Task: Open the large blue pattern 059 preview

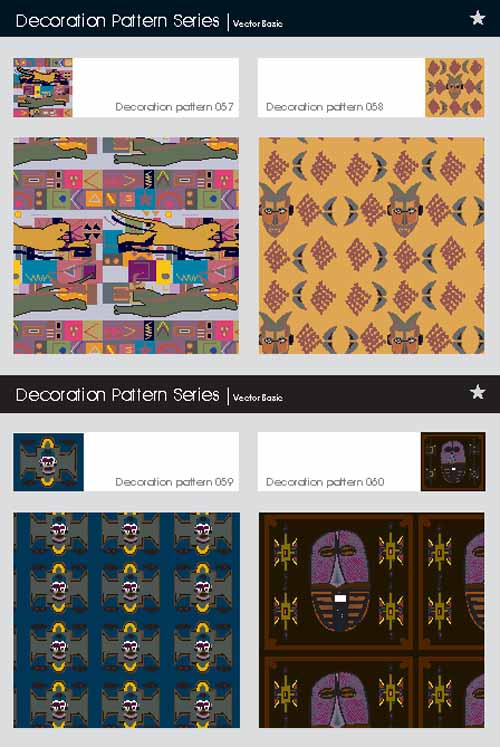Action: [127, 620]
